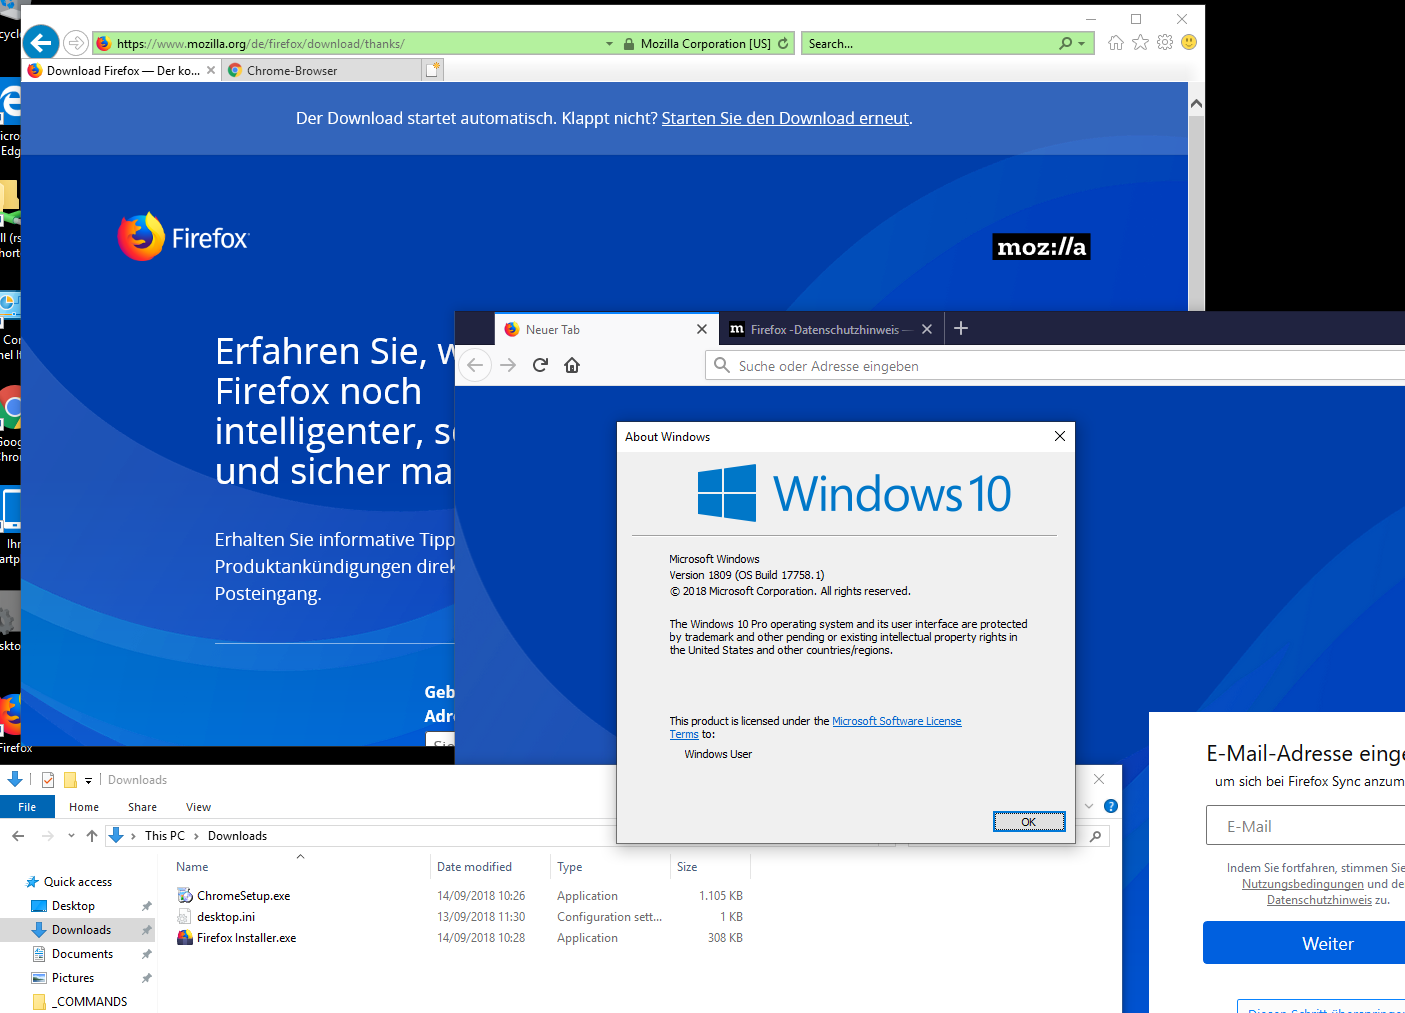Click Weiter button in Firefox Sync

click(x=1304, y=943)
